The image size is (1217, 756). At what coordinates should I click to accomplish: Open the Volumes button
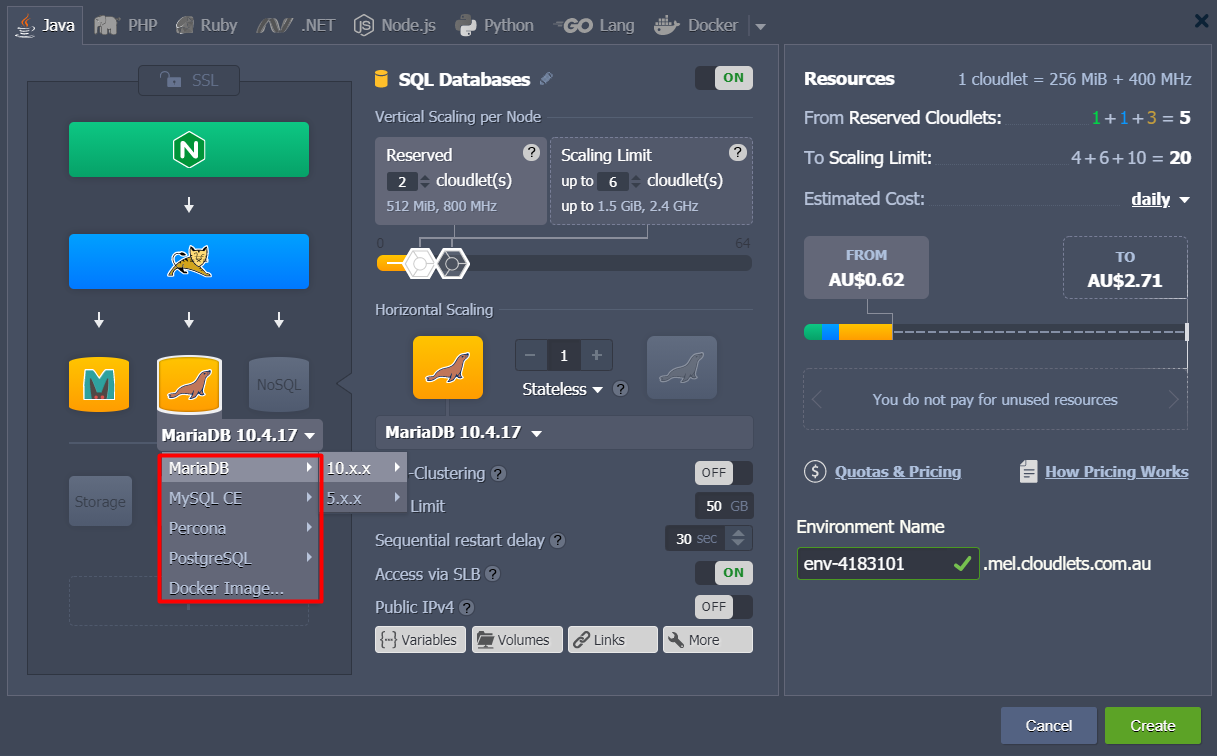click(517, 640)
